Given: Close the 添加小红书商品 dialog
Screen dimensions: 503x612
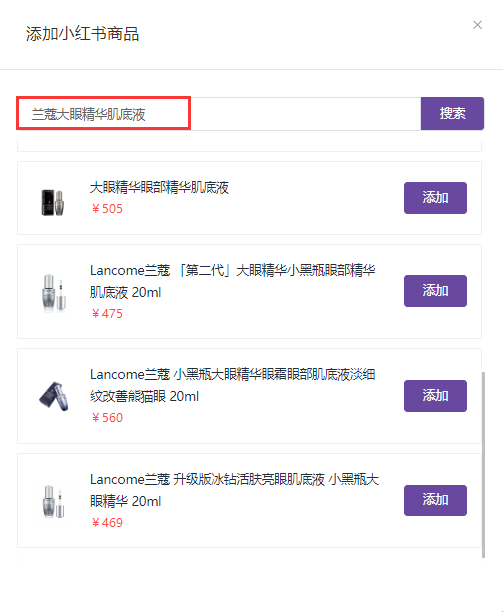Looking at the screenshot, I should pos(477,25).
